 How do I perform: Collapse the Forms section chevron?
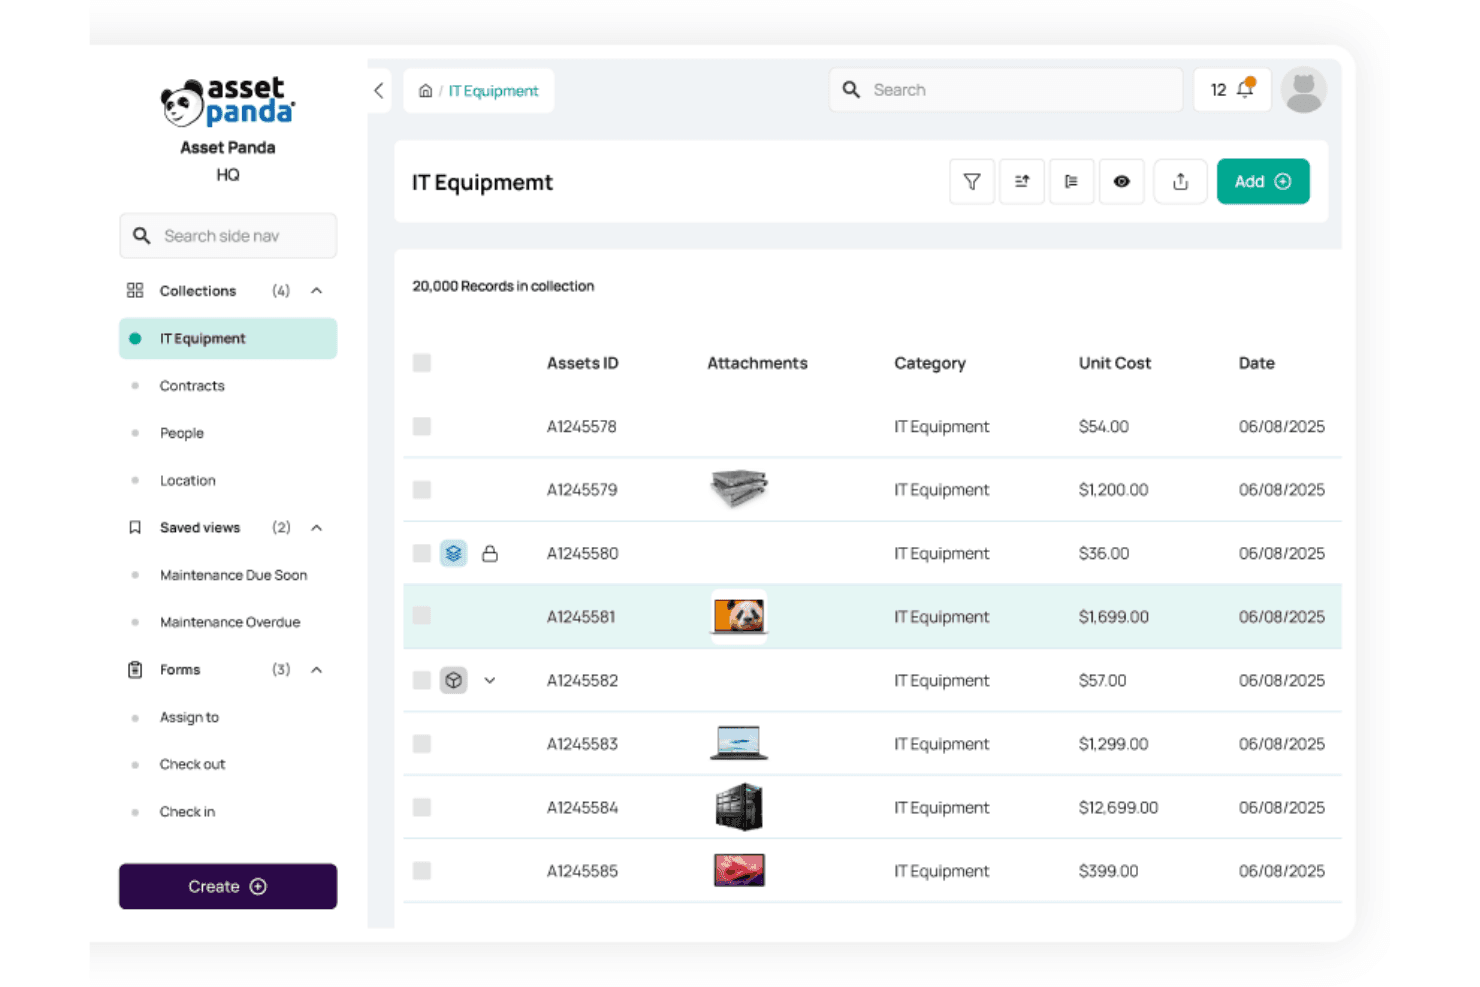point(317,670)
